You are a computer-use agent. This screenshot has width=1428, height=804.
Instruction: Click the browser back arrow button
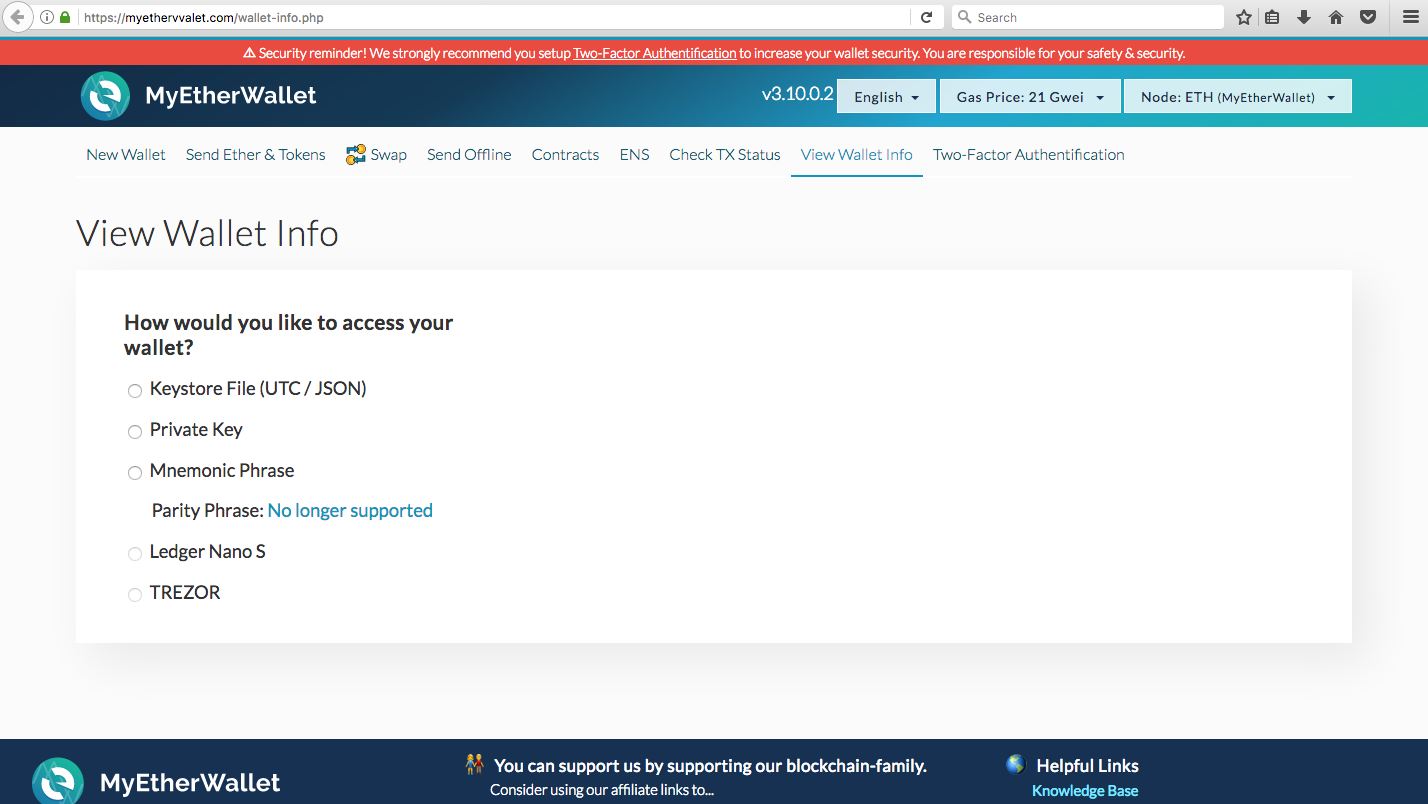click(16, 17)
